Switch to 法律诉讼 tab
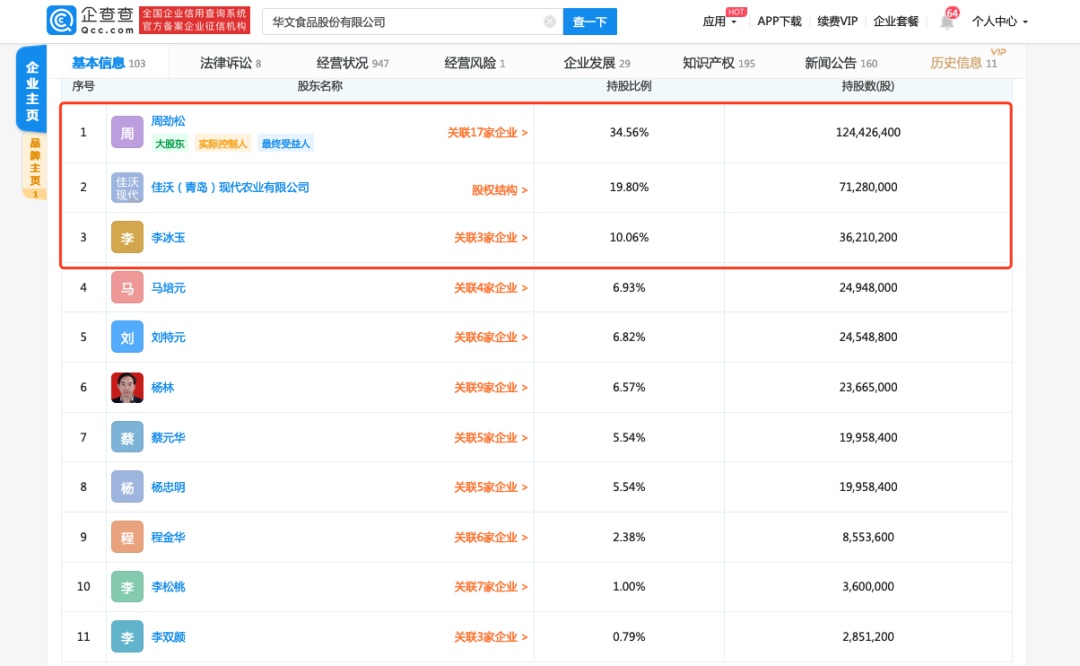 tap(230, 63)
